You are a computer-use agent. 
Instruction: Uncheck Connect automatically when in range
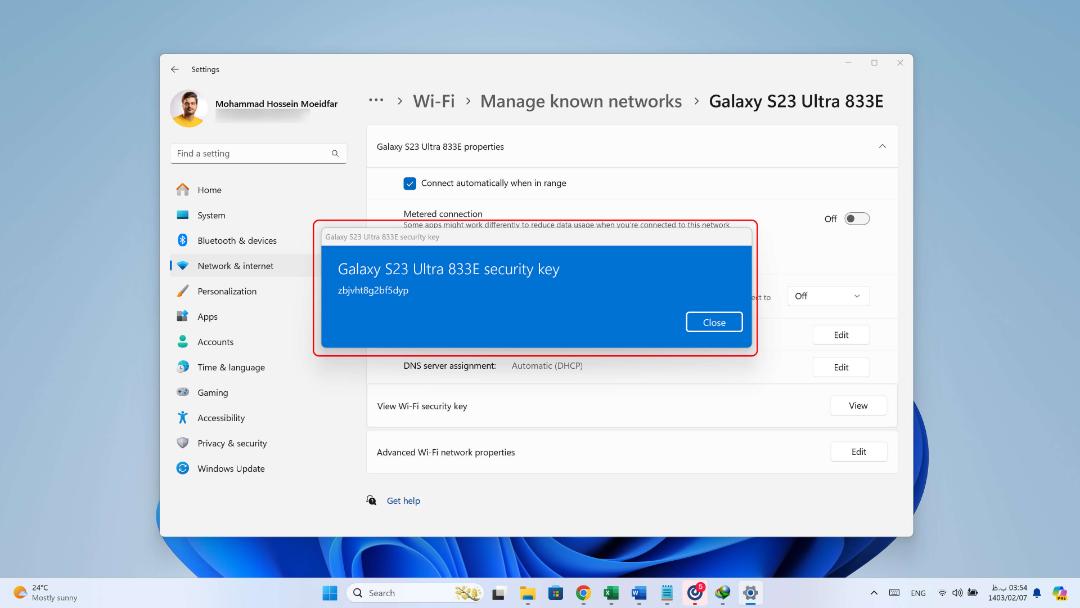coord(410,183)
